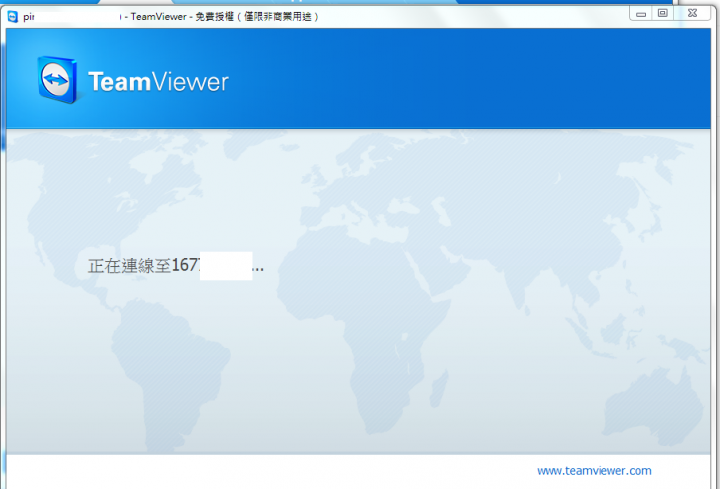Click the TeamViewer wordmark in the header

158,82
